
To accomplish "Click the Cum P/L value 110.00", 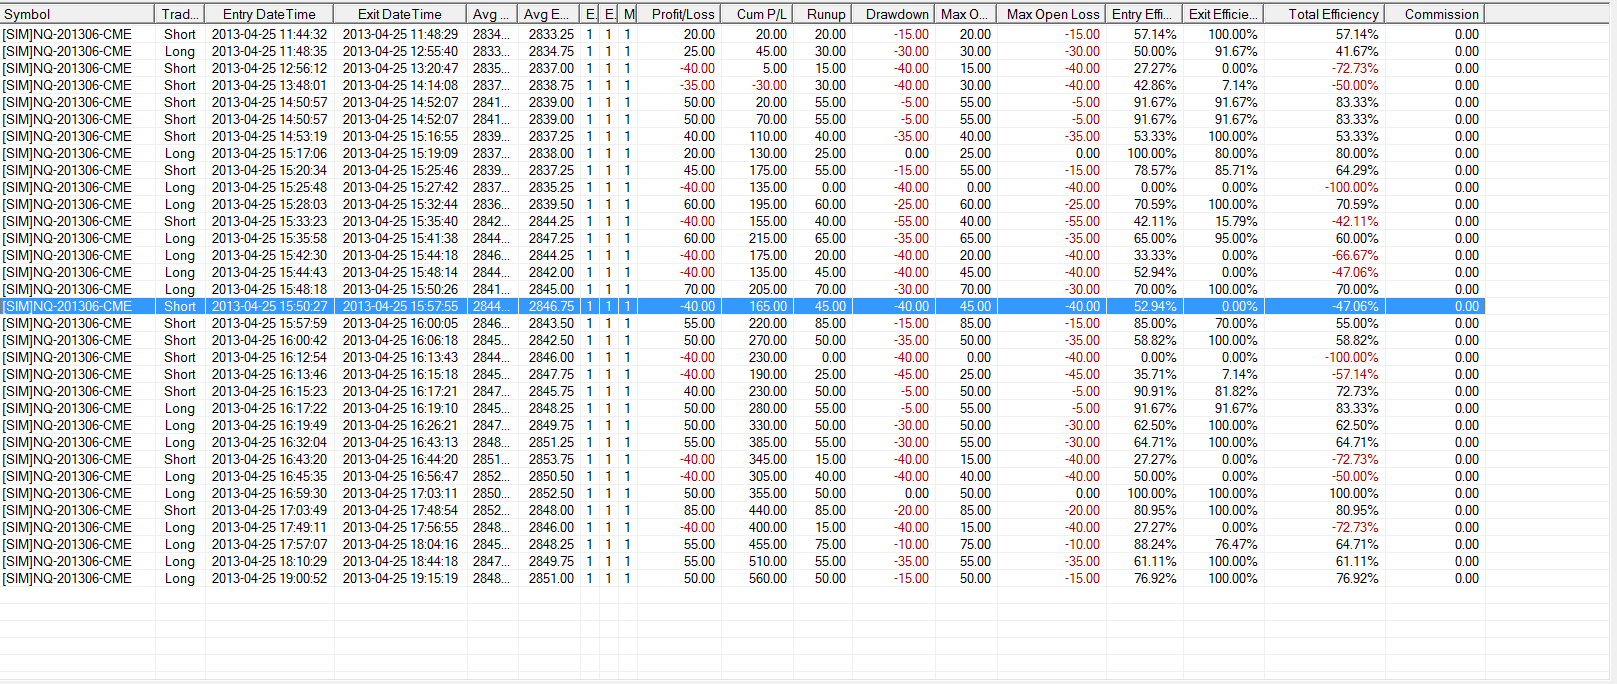I will click(x=768, y=136).
